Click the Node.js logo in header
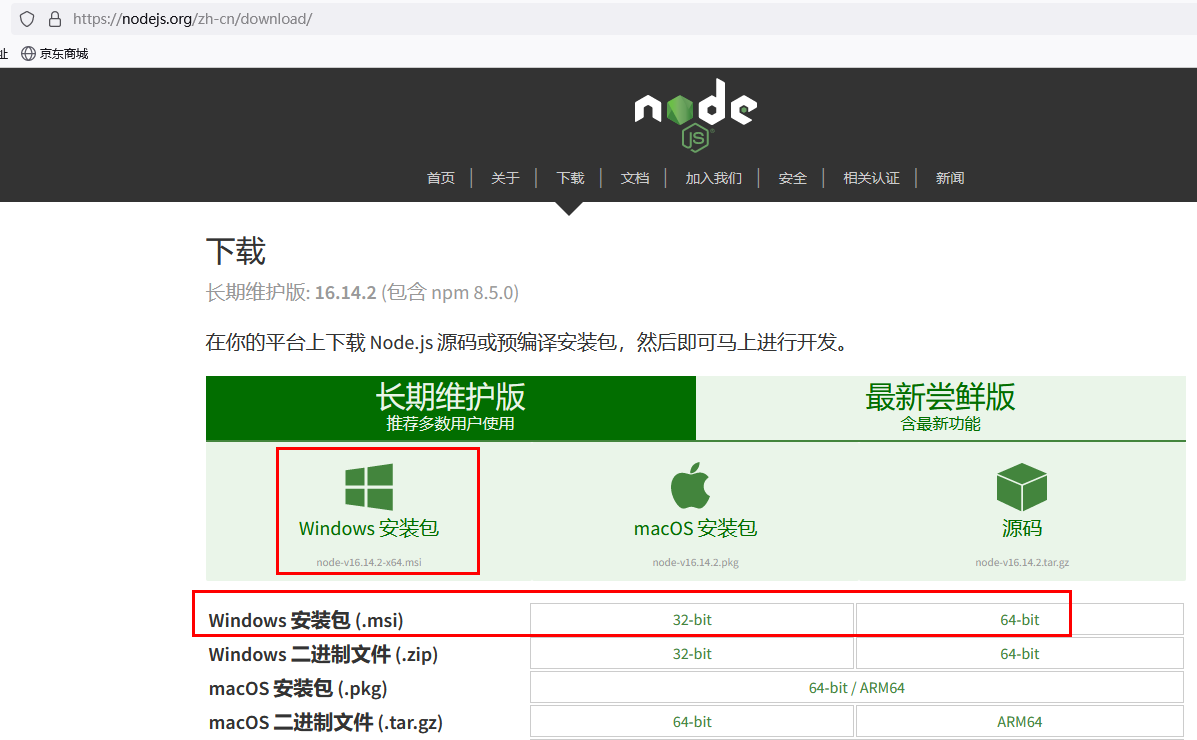 (x=695, y=115)
